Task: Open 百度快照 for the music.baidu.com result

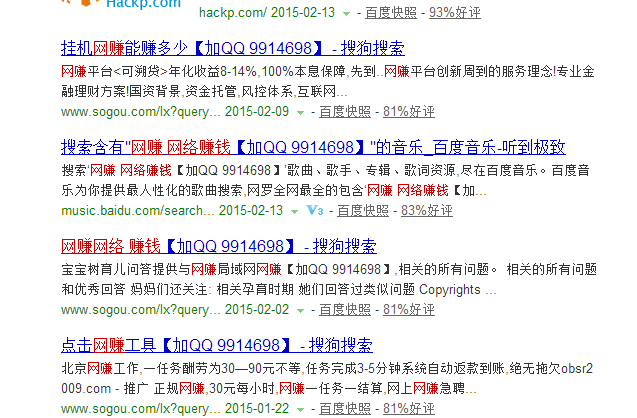Action: [363, 211]
